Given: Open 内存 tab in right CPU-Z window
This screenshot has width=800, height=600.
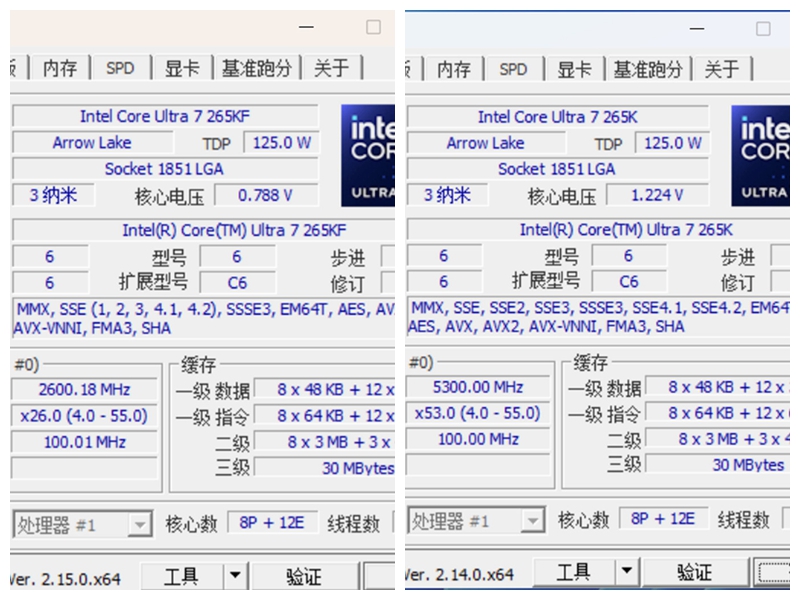Looking at the screenshot, I should click(x=454, y=69).
